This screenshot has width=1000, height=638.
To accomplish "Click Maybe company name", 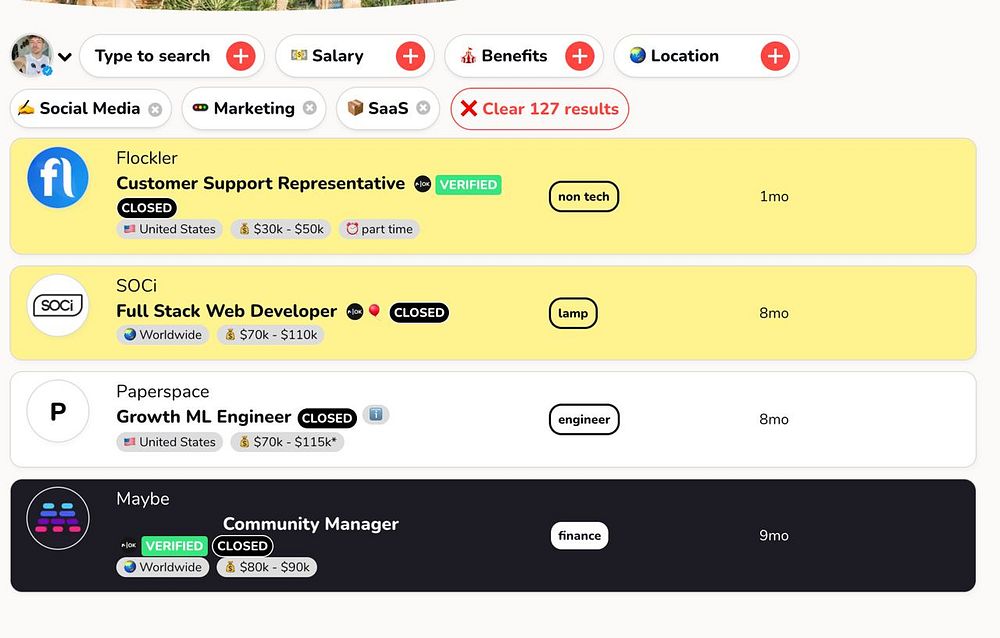I will click(143, 499).
